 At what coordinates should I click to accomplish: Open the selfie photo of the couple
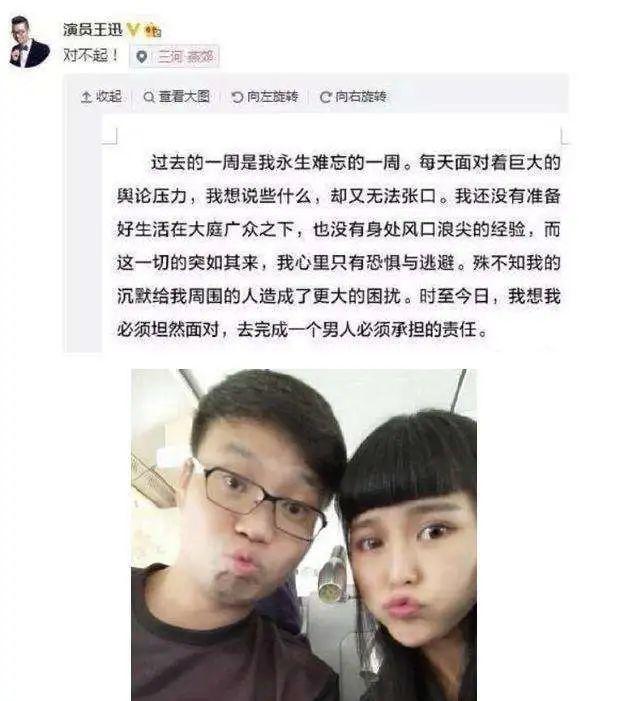click(304, 535)
